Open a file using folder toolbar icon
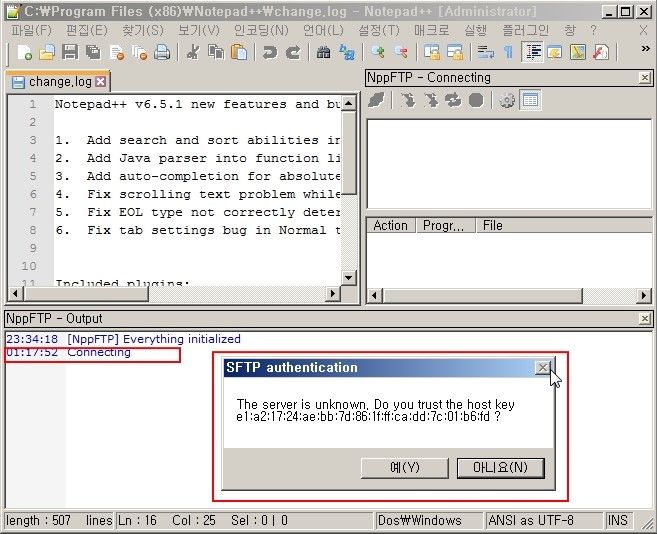Image resolution: width=657 pixels, height=534 pixels. (x=47, y=52)
